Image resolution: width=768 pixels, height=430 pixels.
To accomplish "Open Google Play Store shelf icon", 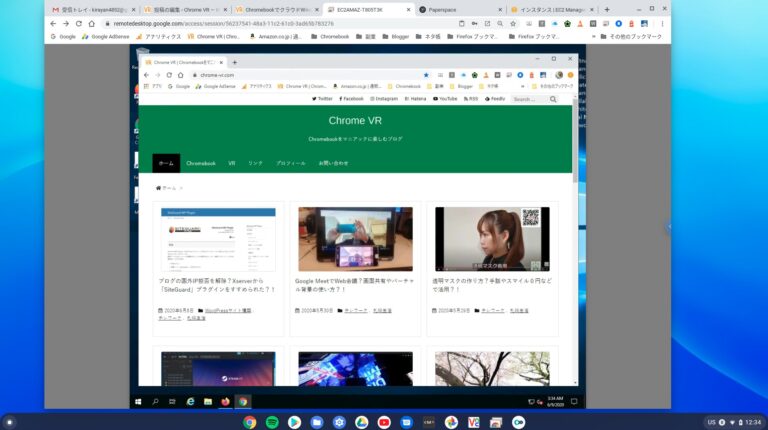I will pyautogui.click(x=294, y=422).
